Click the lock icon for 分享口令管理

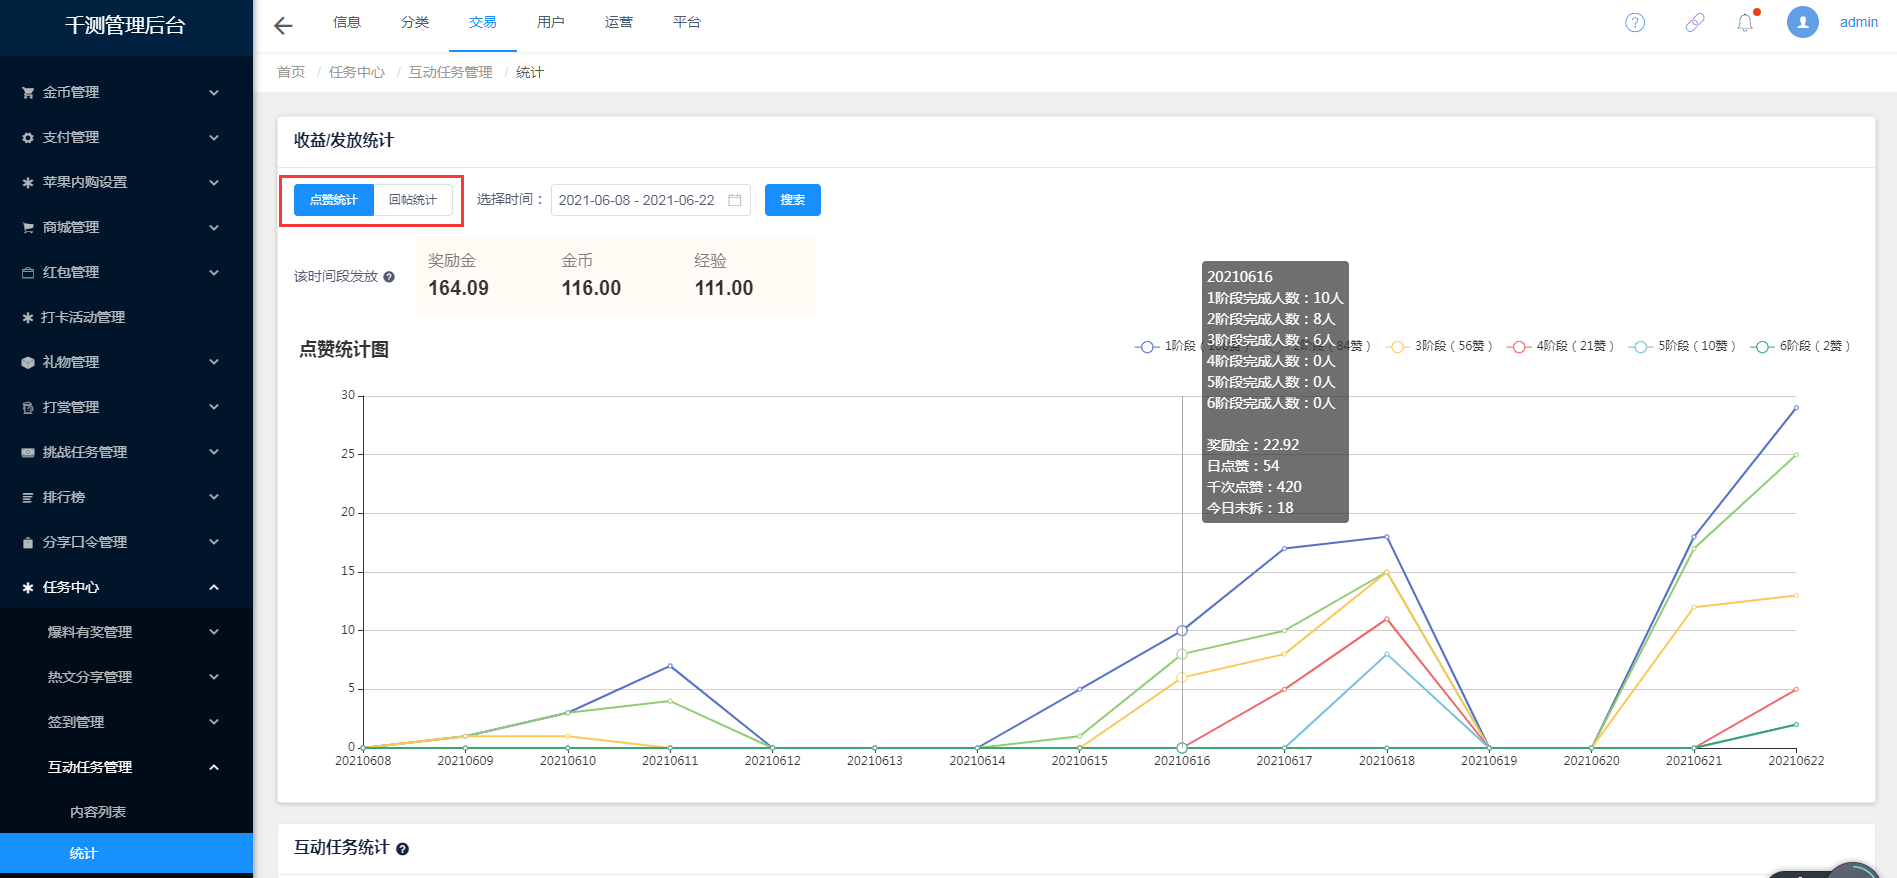(x=28, y=542)
